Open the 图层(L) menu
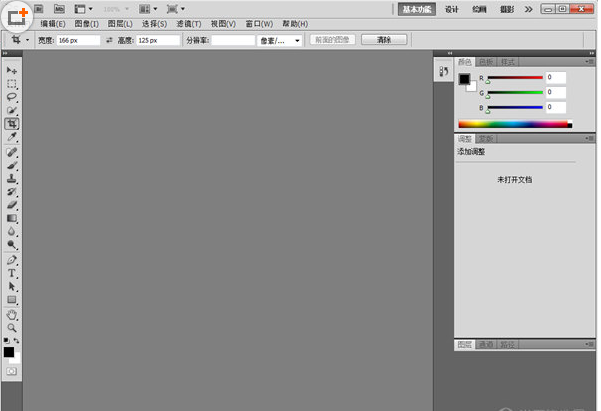601x411 pixels. [x=120, y=24]
